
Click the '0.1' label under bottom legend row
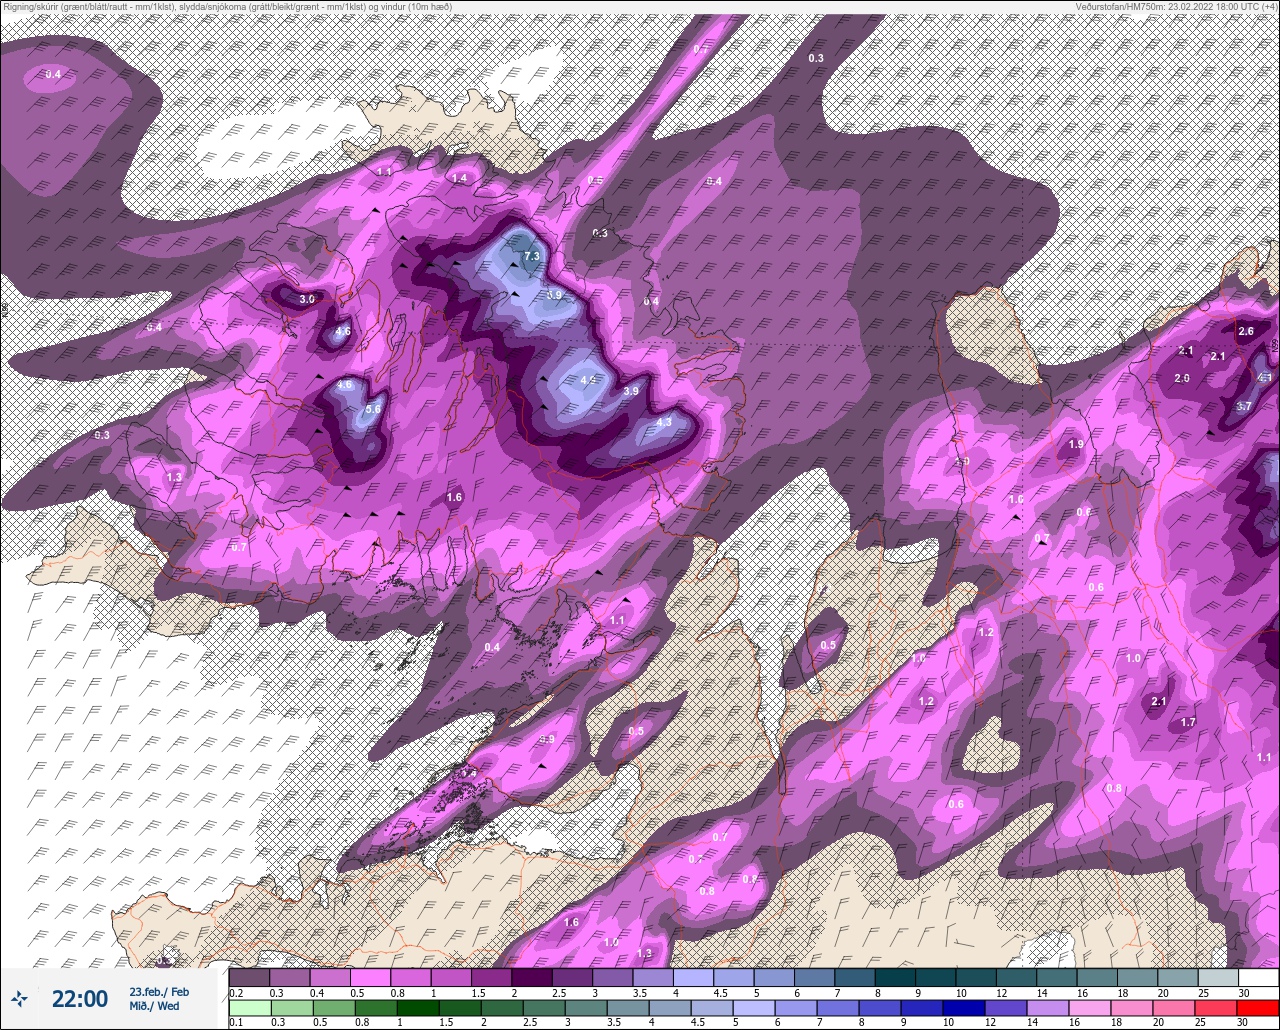236,1022
